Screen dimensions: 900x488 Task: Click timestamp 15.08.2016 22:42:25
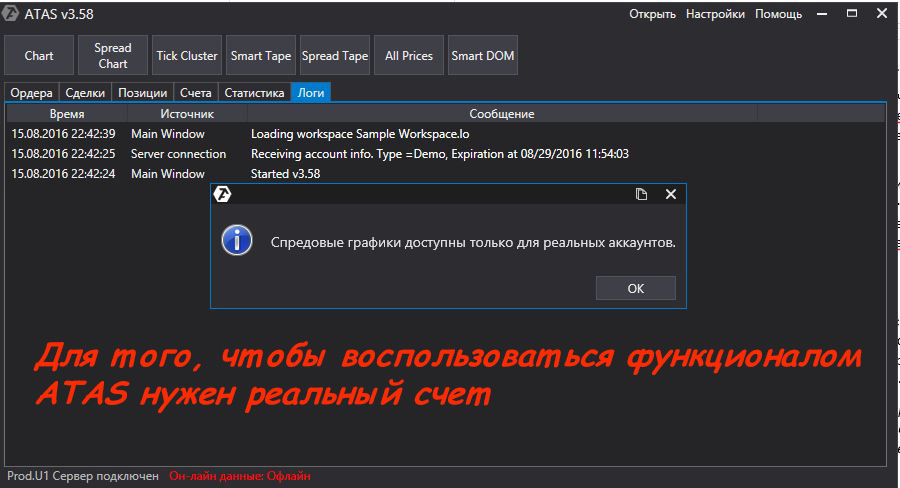point(63,154)
